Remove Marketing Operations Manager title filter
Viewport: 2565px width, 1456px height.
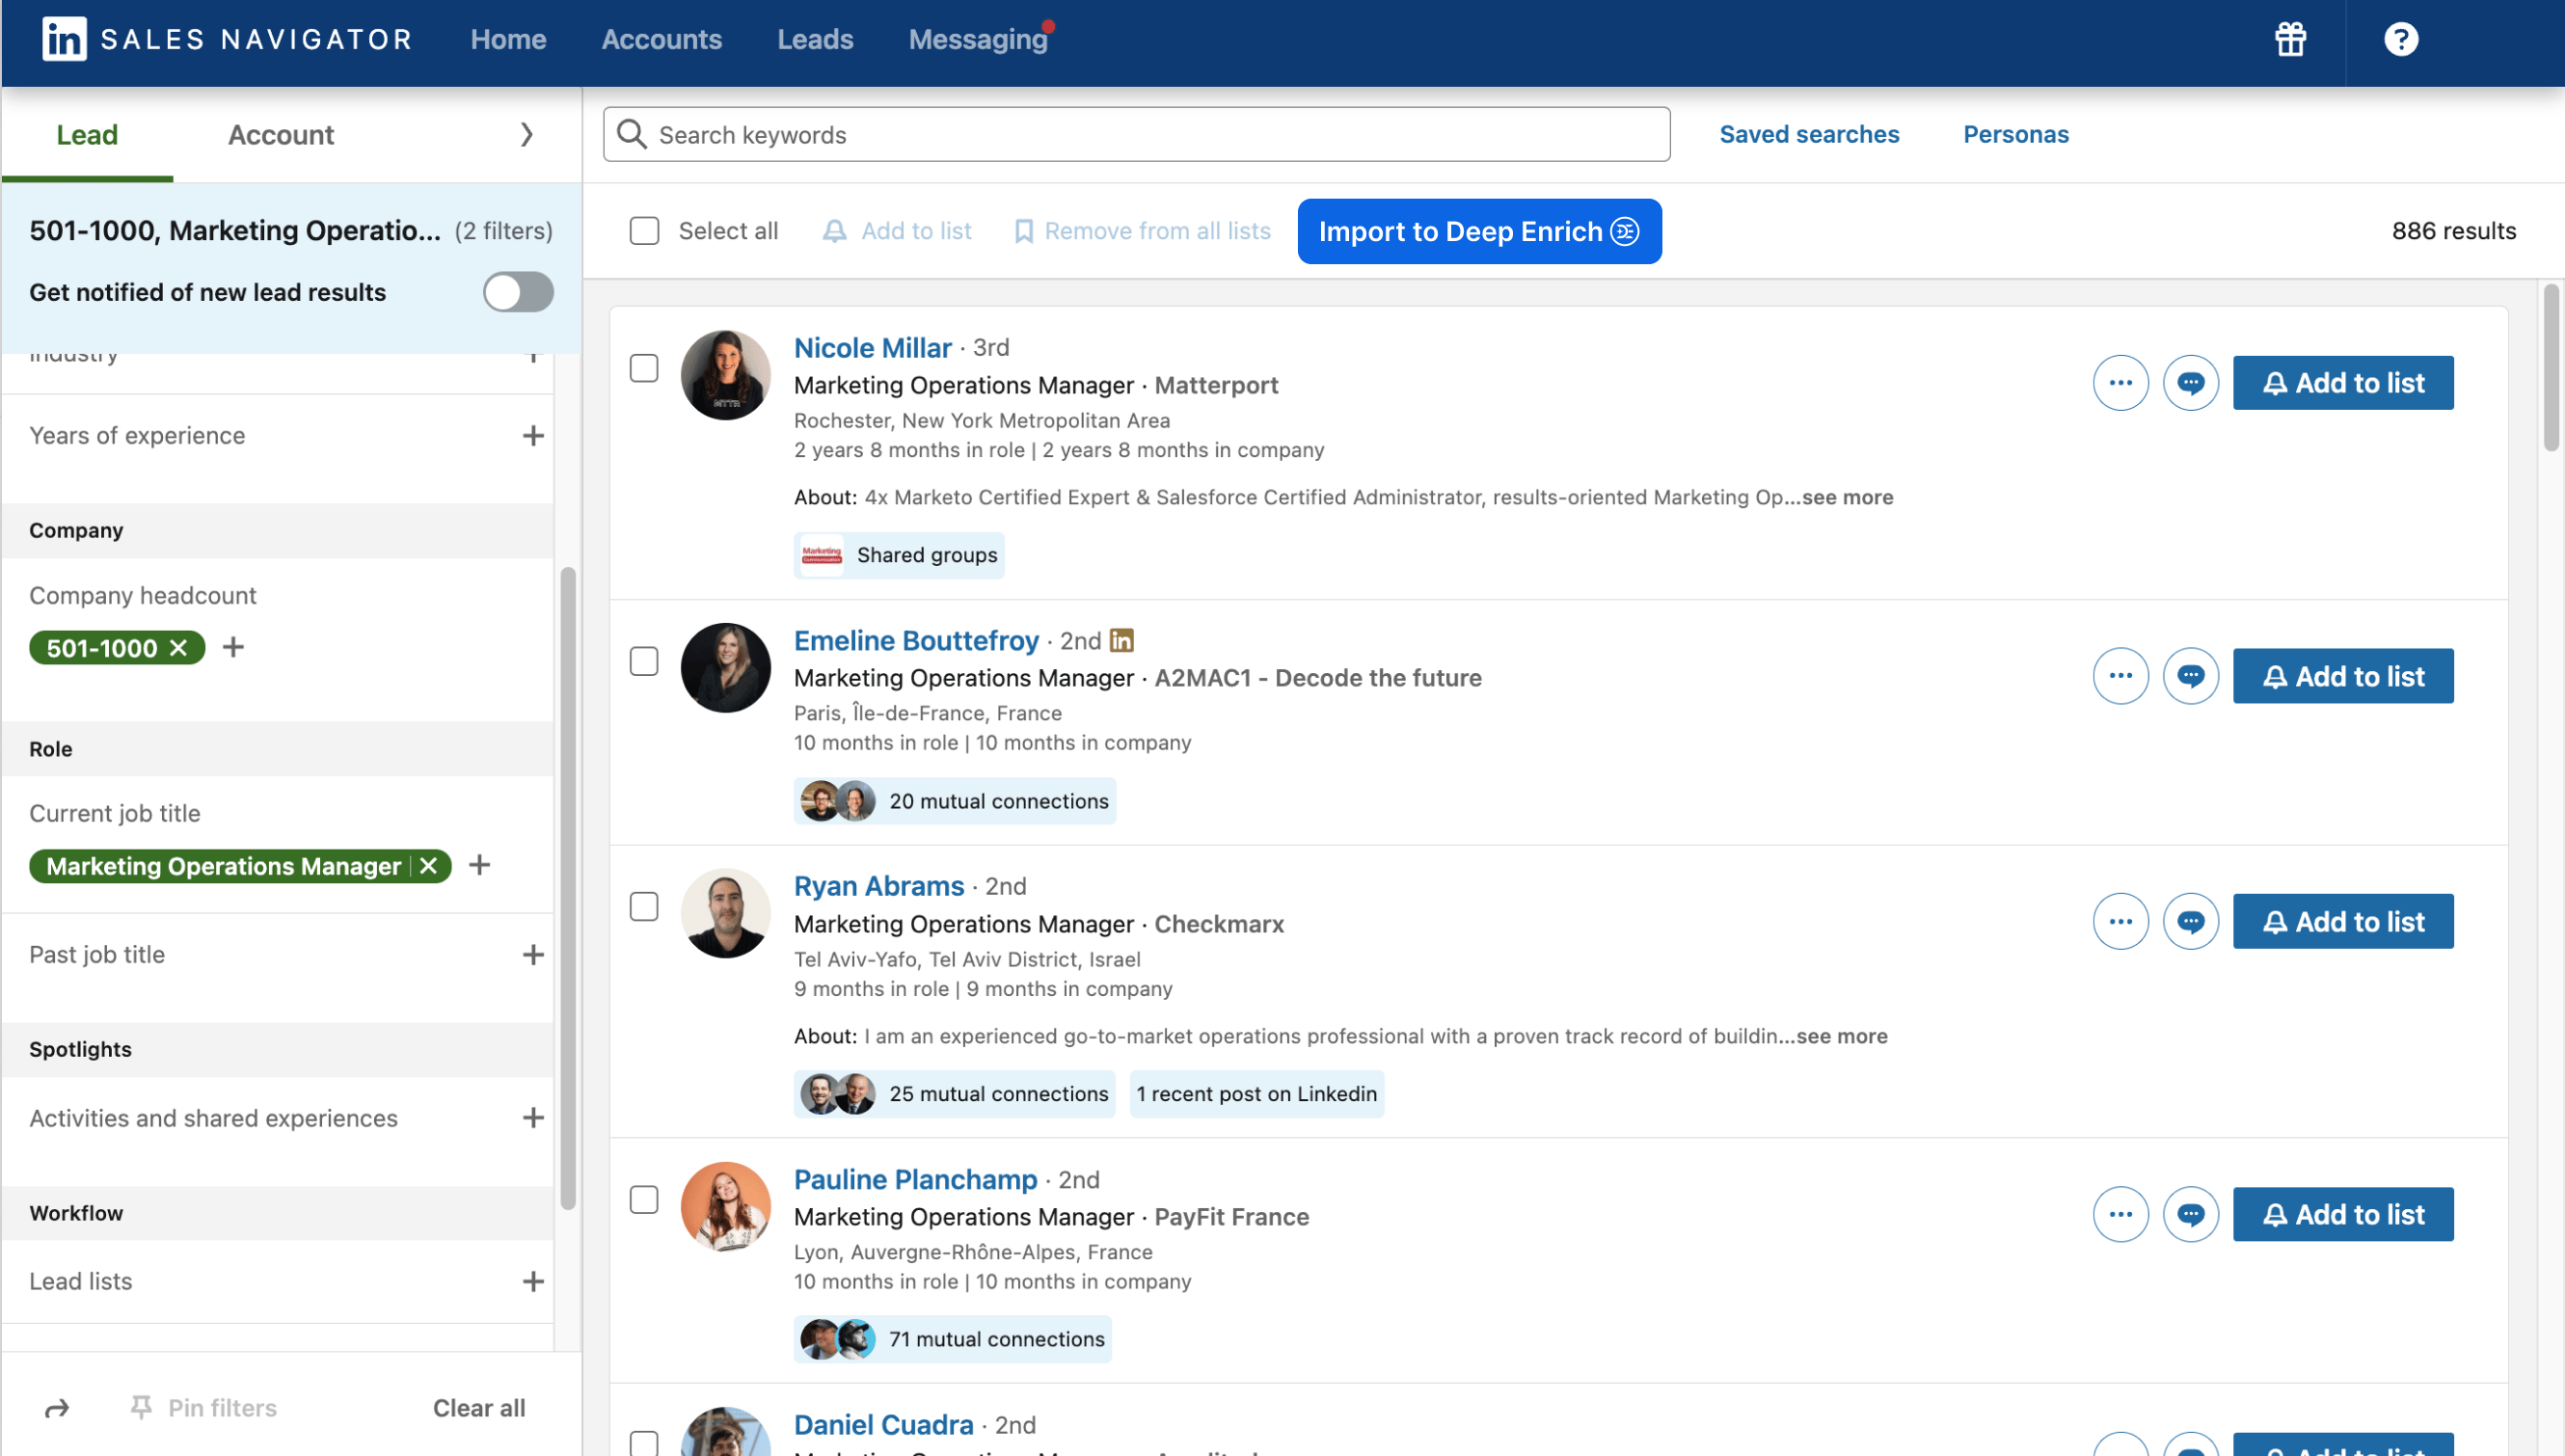click(428, 866)
